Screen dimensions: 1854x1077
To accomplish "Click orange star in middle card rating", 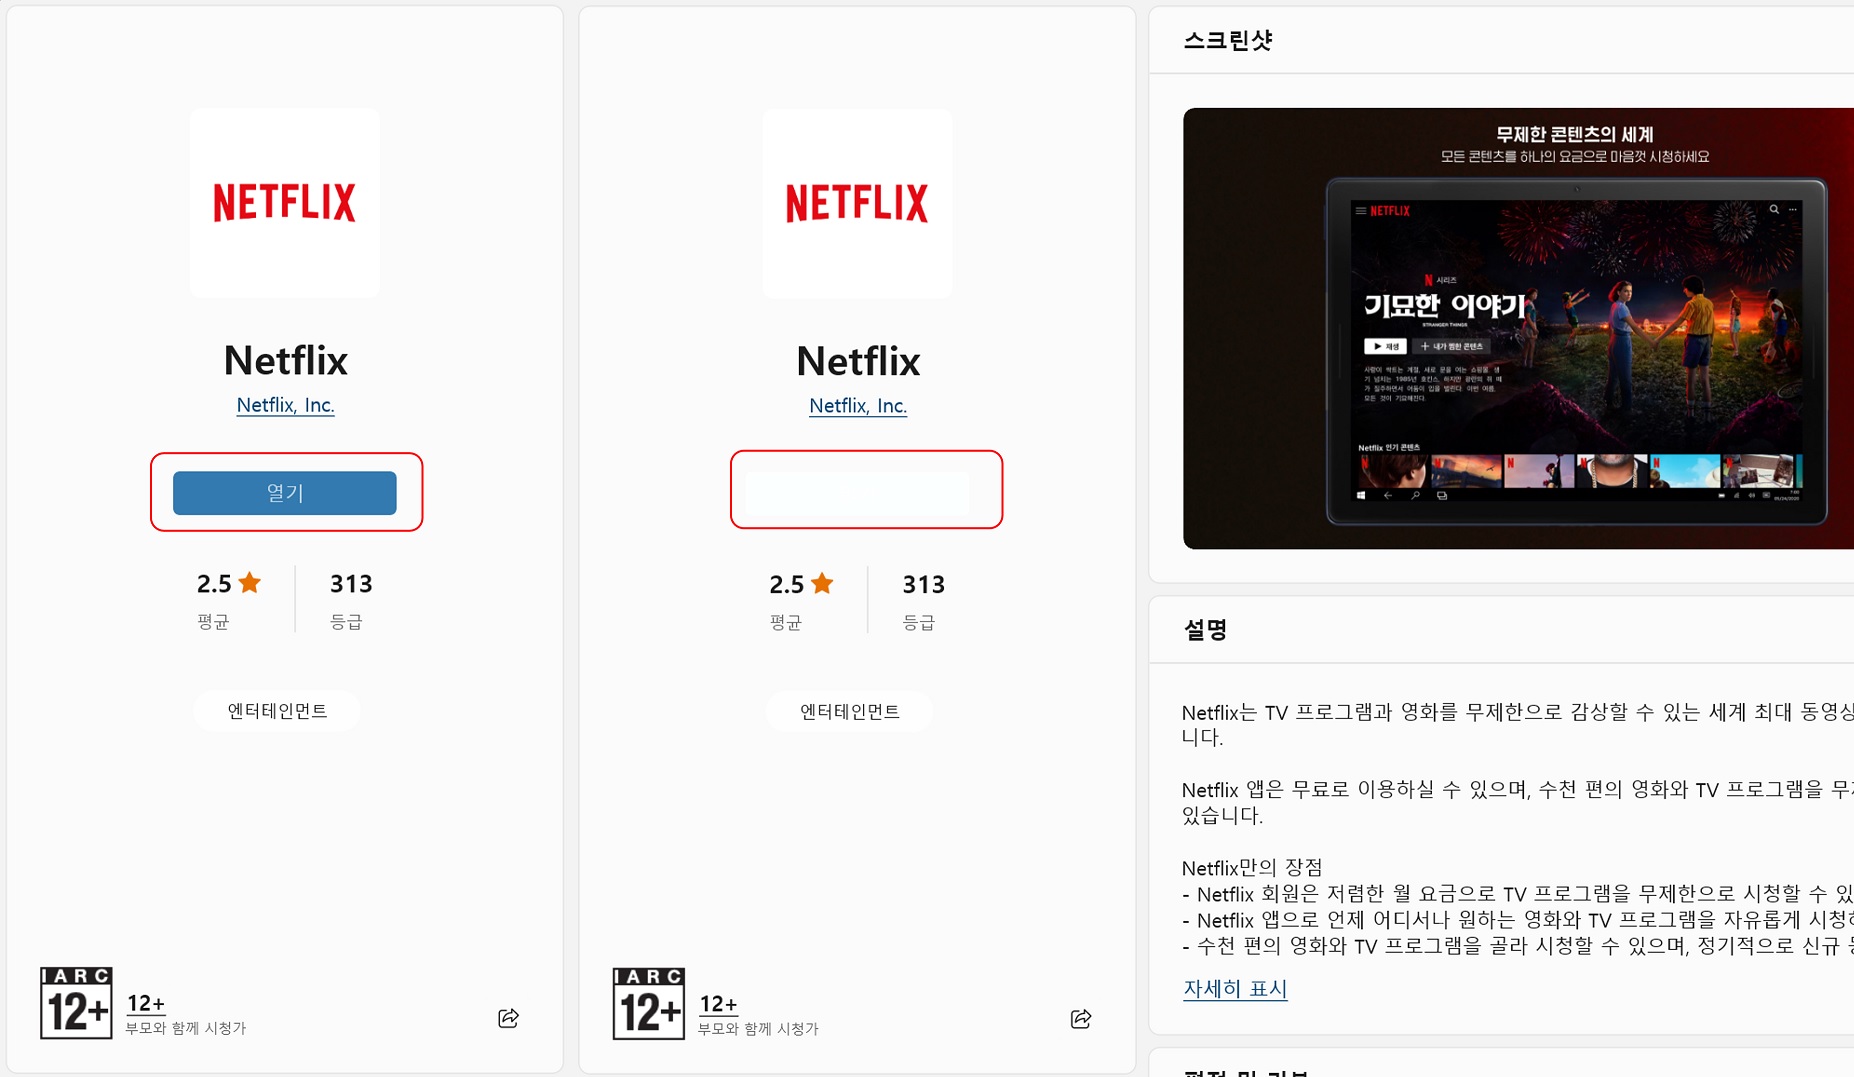I will pos(823,583).
